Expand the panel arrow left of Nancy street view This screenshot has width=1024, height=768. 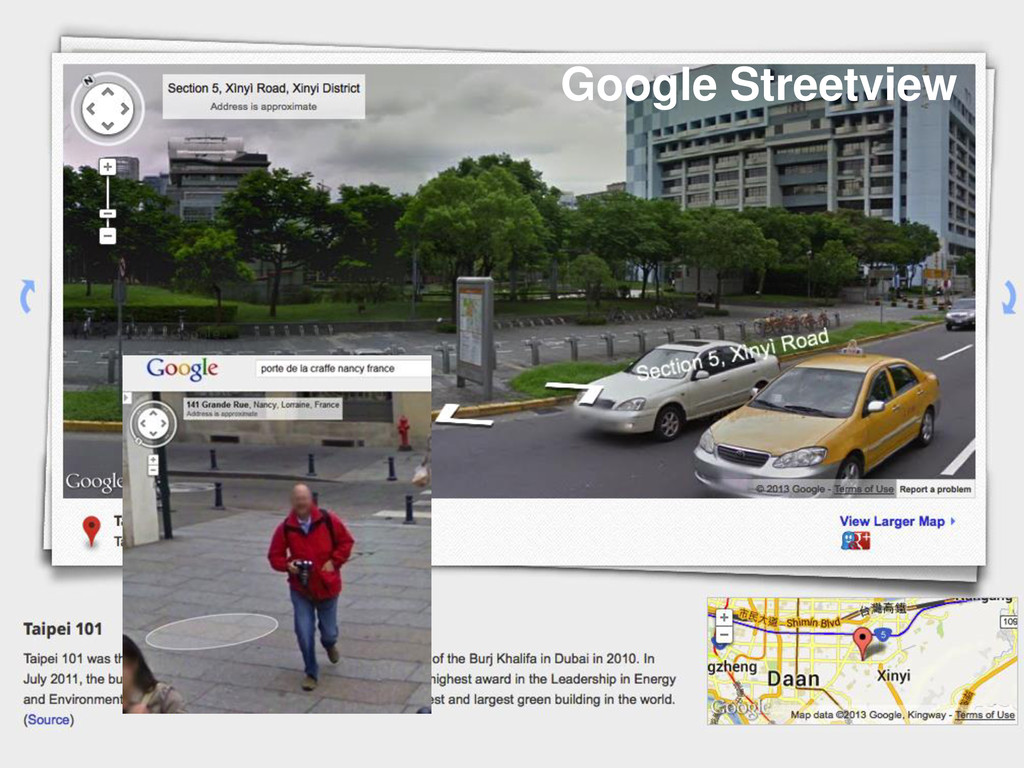coord(127,398)
